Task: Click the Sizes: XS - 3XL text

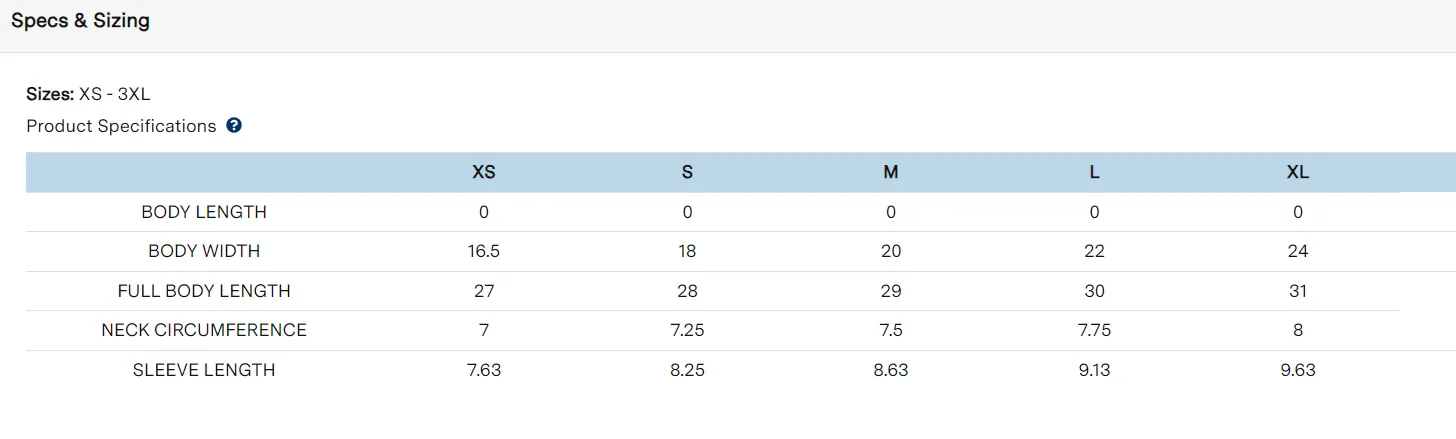Action: [x=88, y=94]
